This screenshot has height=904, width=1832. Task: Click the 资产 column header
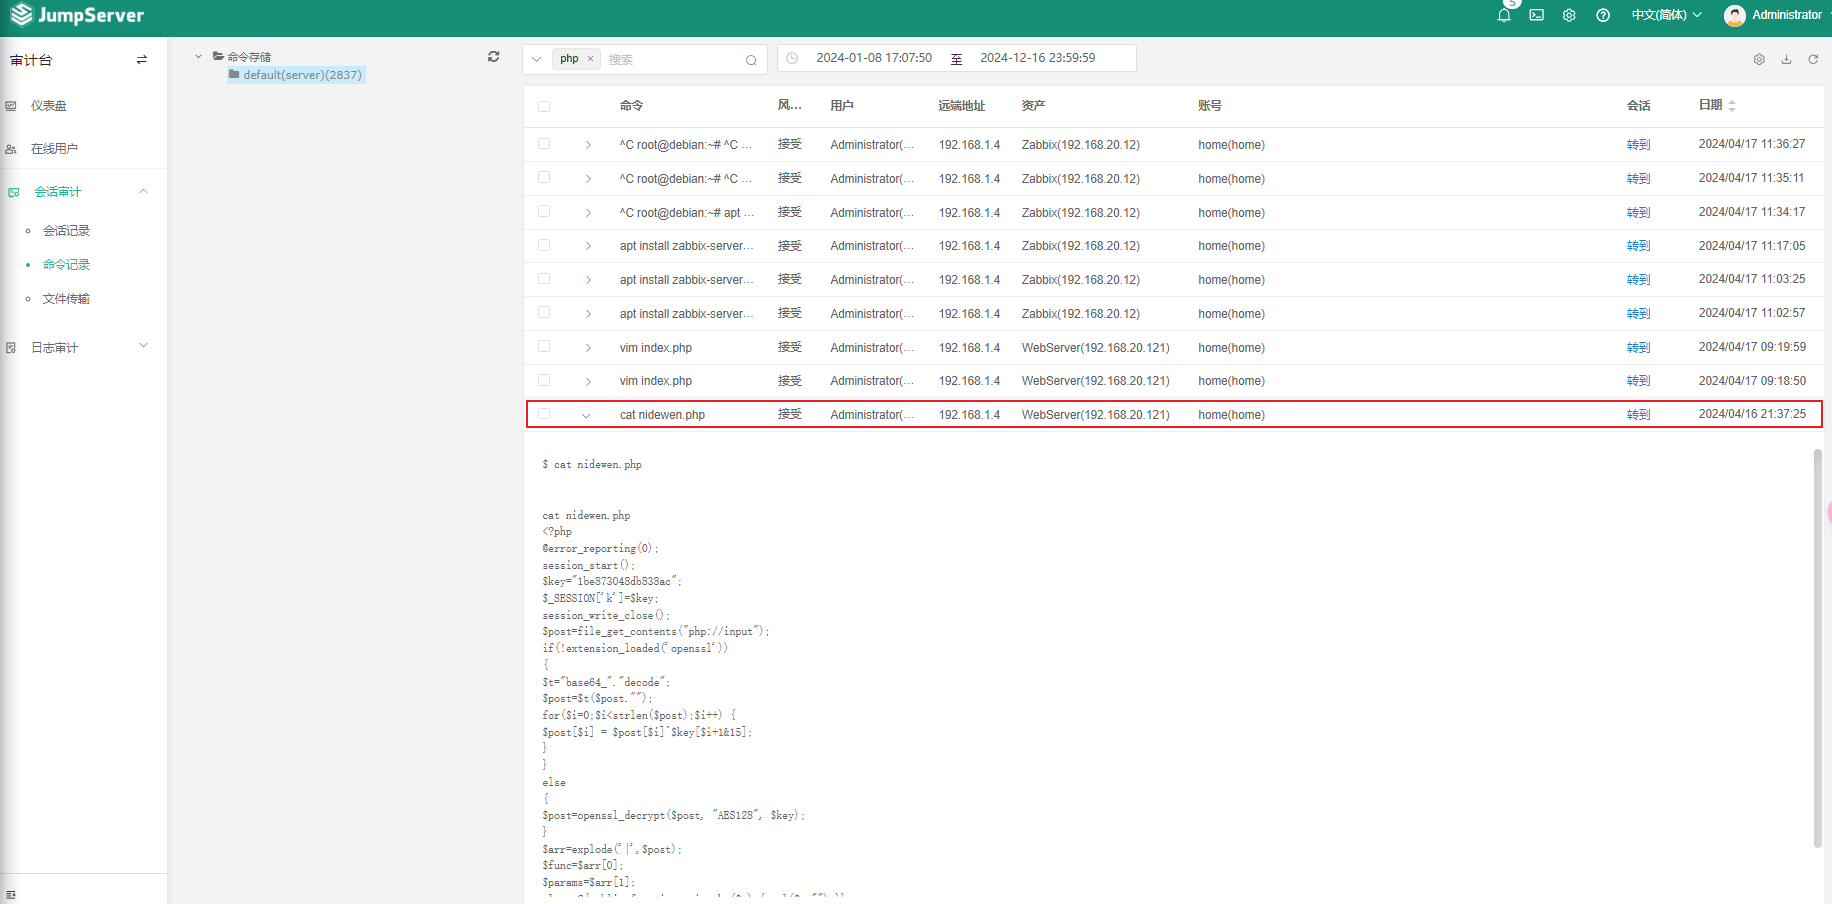pyautogui.click(x=1033, y=106)
